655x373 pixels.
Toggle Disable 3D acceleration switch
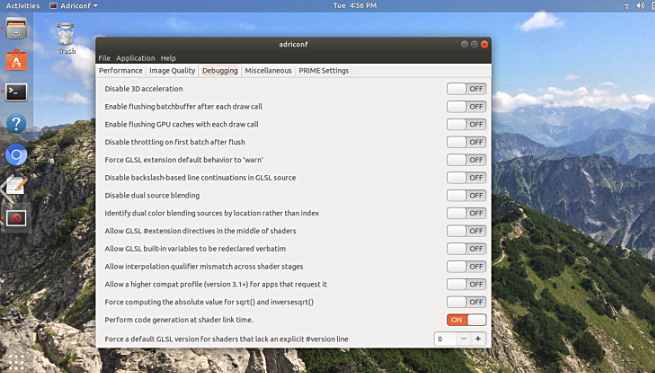click(466, 89)
